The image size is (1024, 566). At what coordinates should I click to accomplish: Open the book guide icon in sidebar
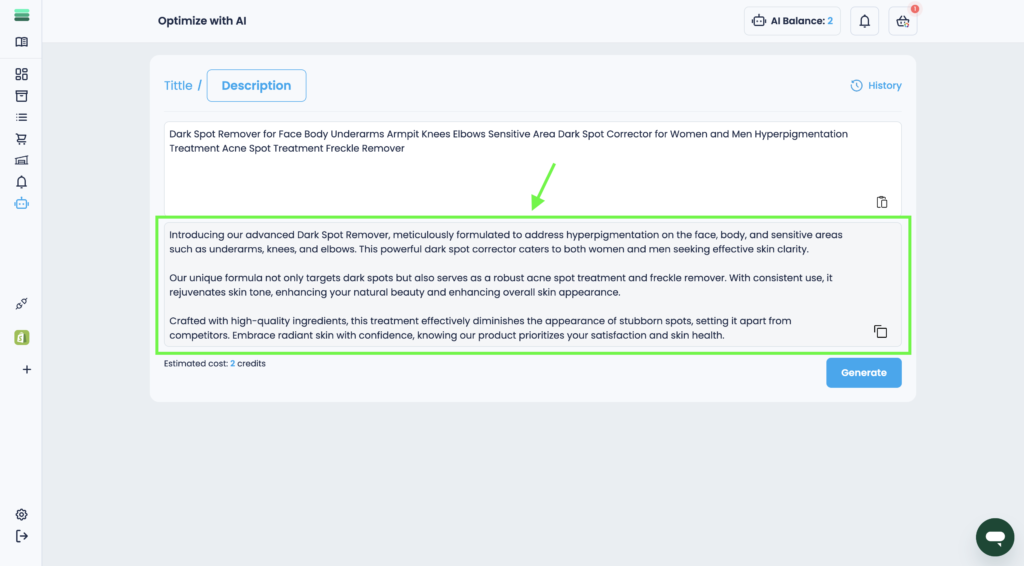21,42
